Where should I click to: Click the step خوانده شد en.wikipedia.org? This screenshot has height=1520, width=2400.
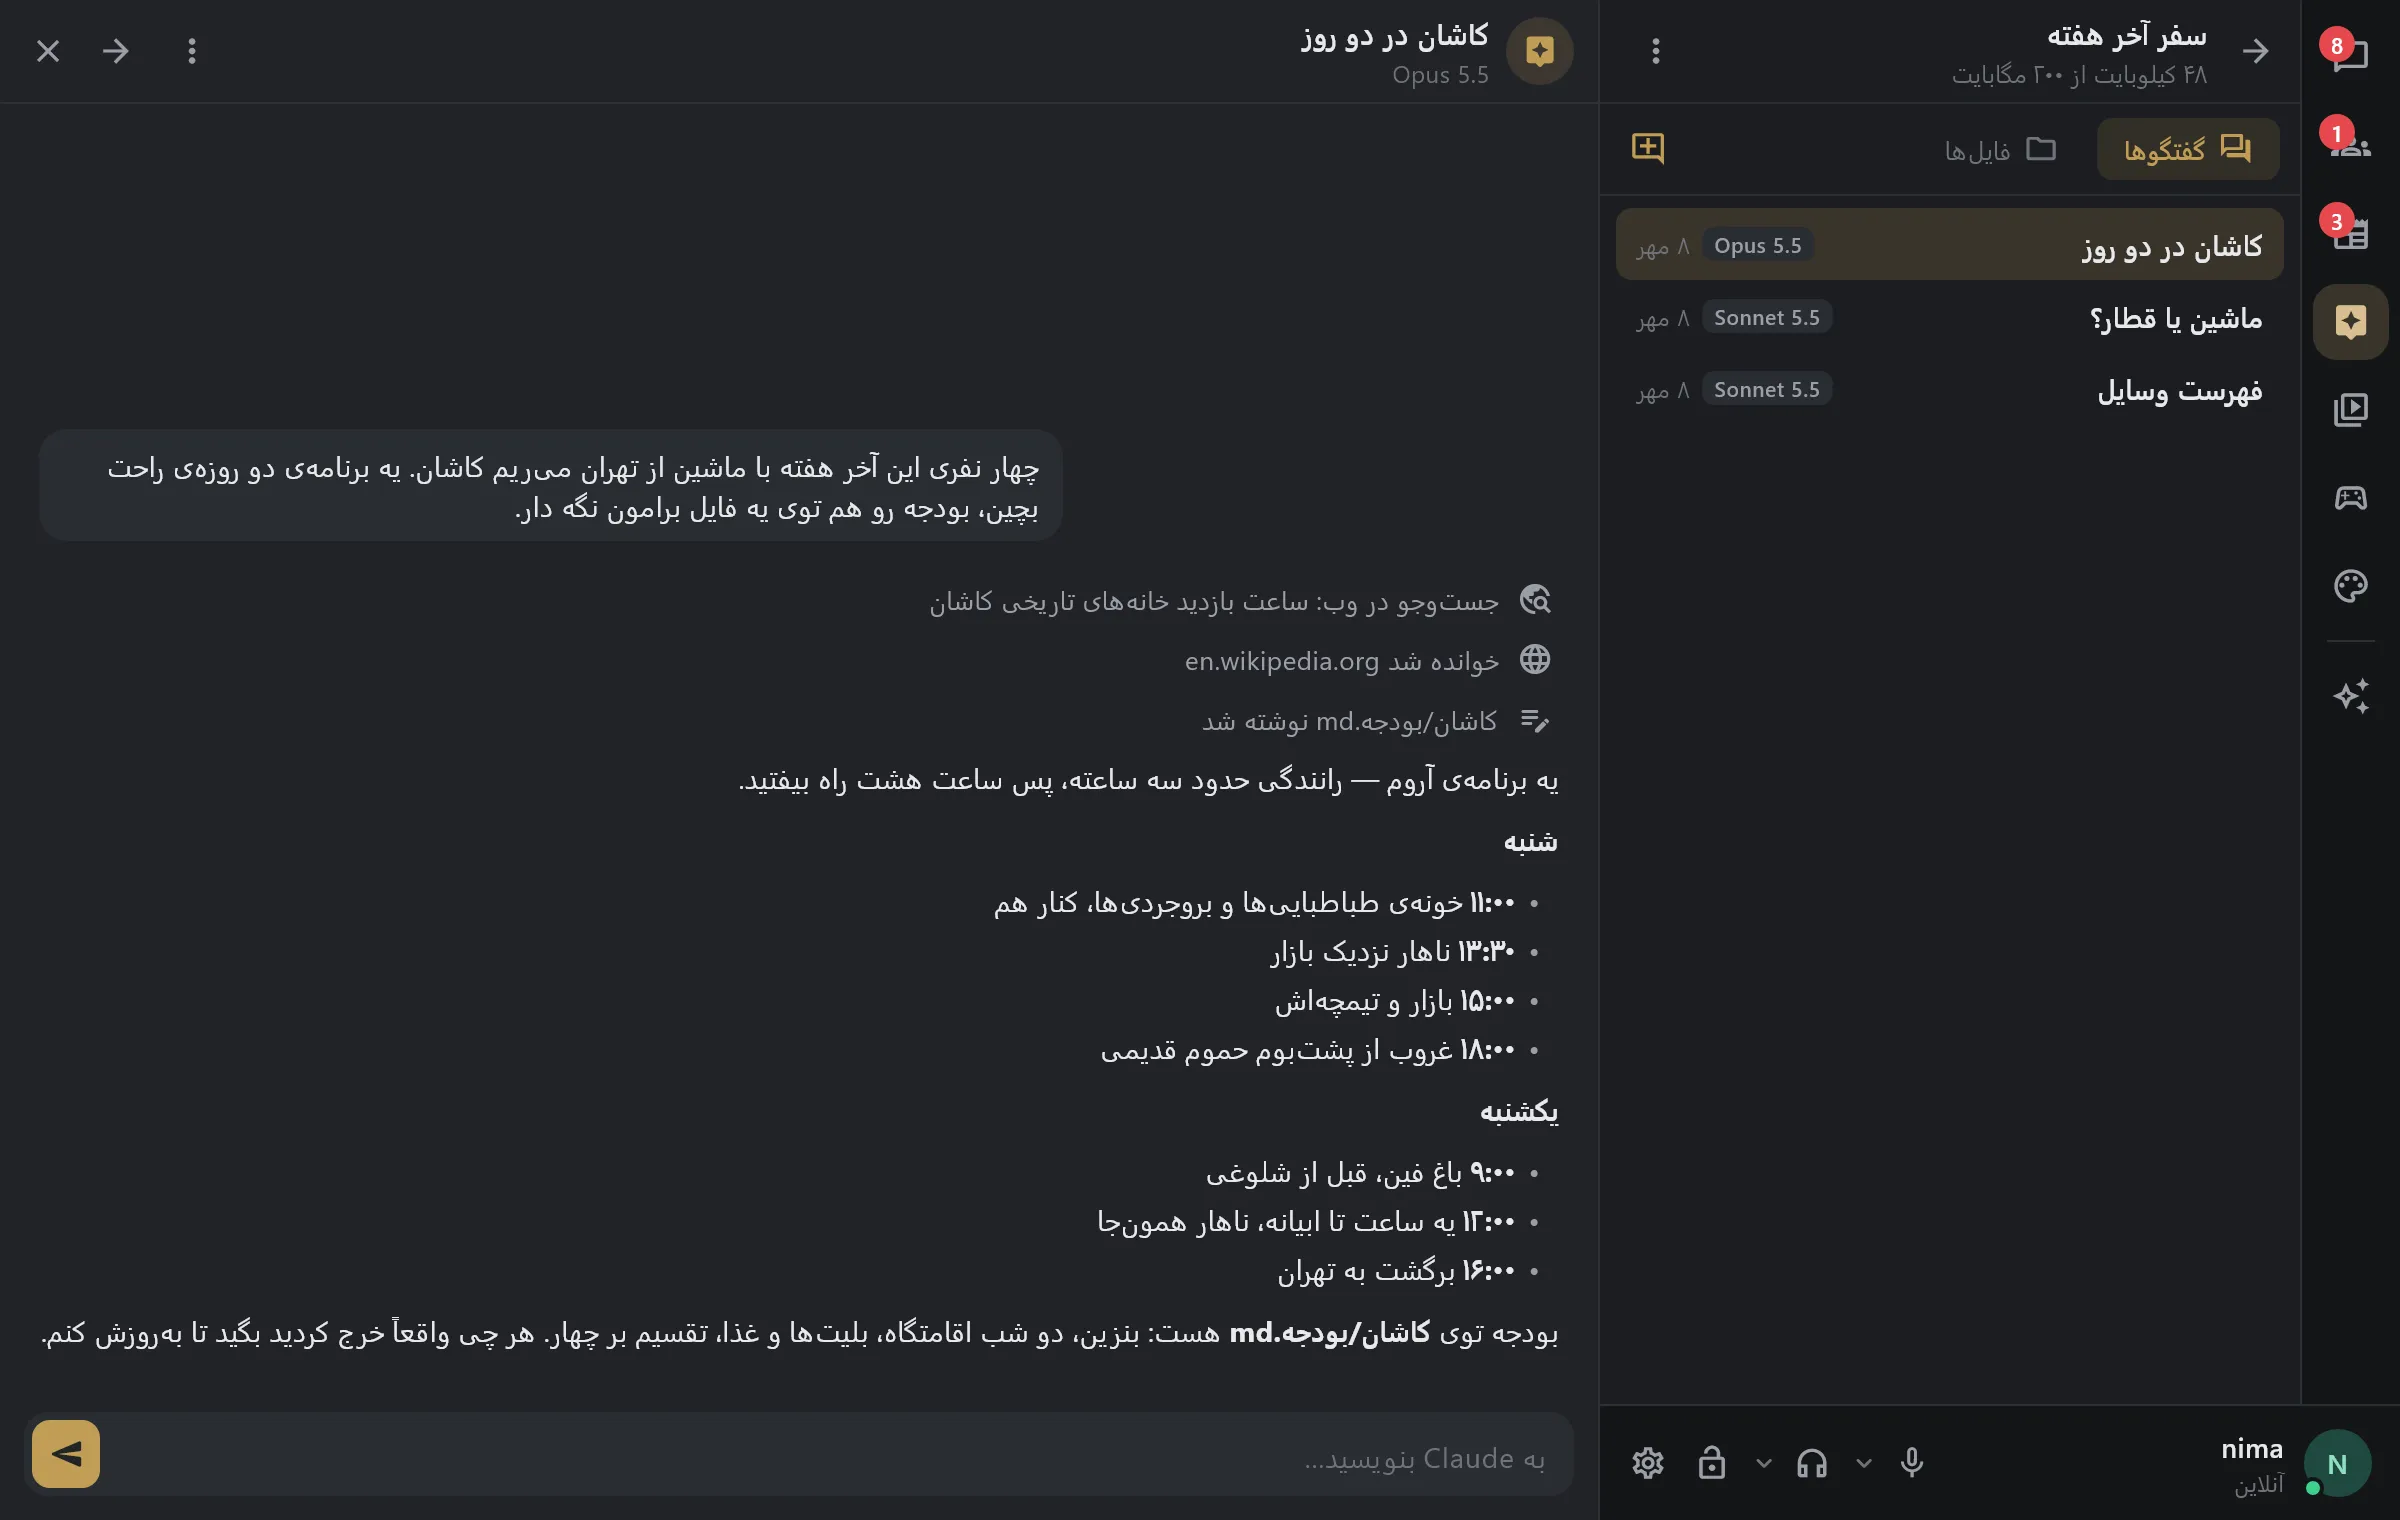point(1368,661)
